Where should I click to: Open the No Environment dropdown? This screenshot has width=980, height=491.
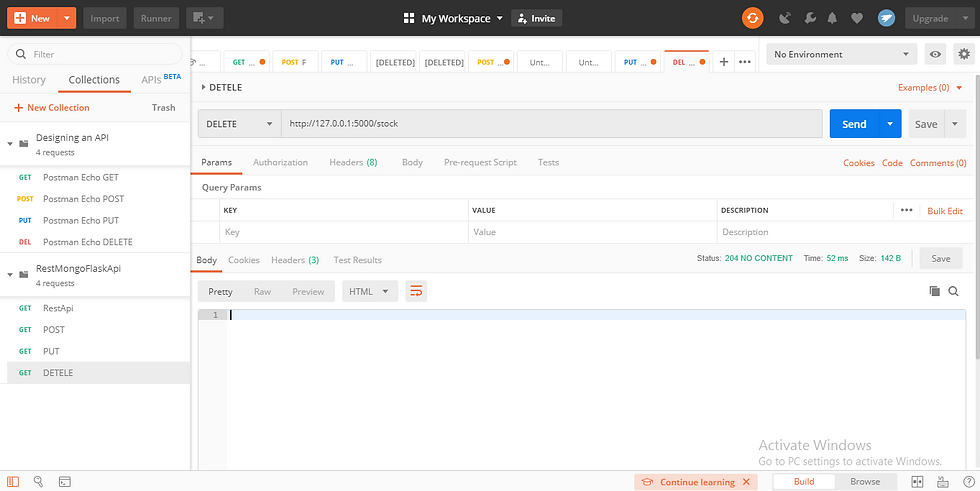tap(842, 54)
